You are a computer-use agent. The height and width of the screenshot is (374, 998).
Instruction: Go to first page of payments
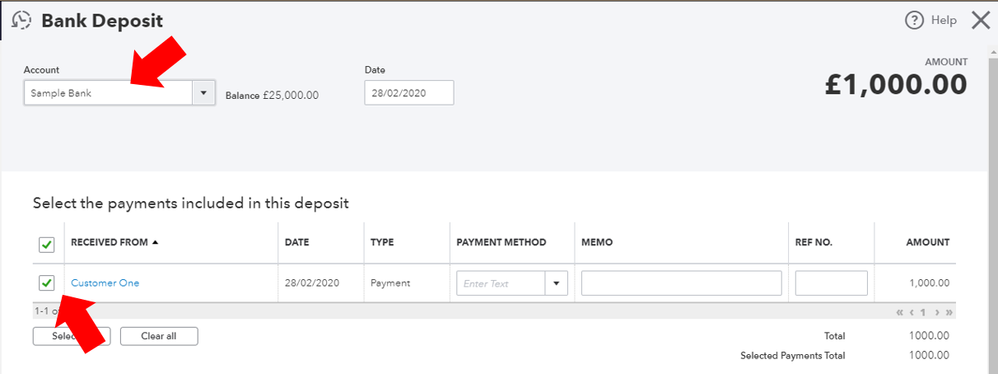[x=899, y=312]
